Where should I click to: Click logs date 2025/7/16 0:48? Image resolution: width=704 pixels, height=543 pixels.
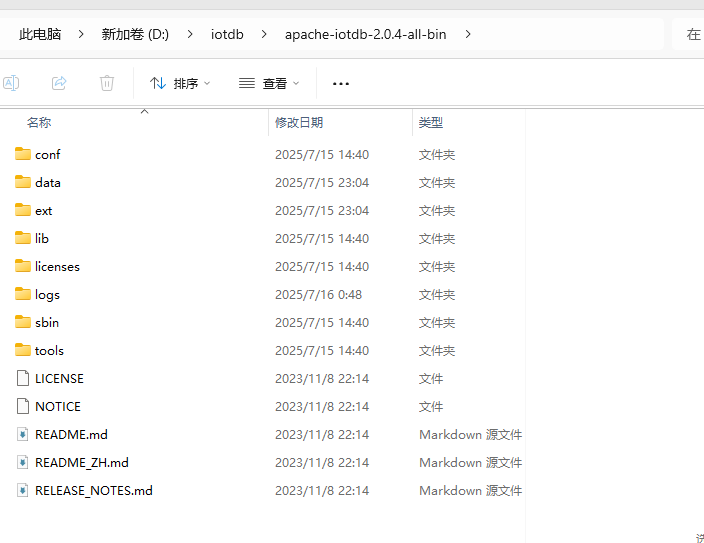318,295
